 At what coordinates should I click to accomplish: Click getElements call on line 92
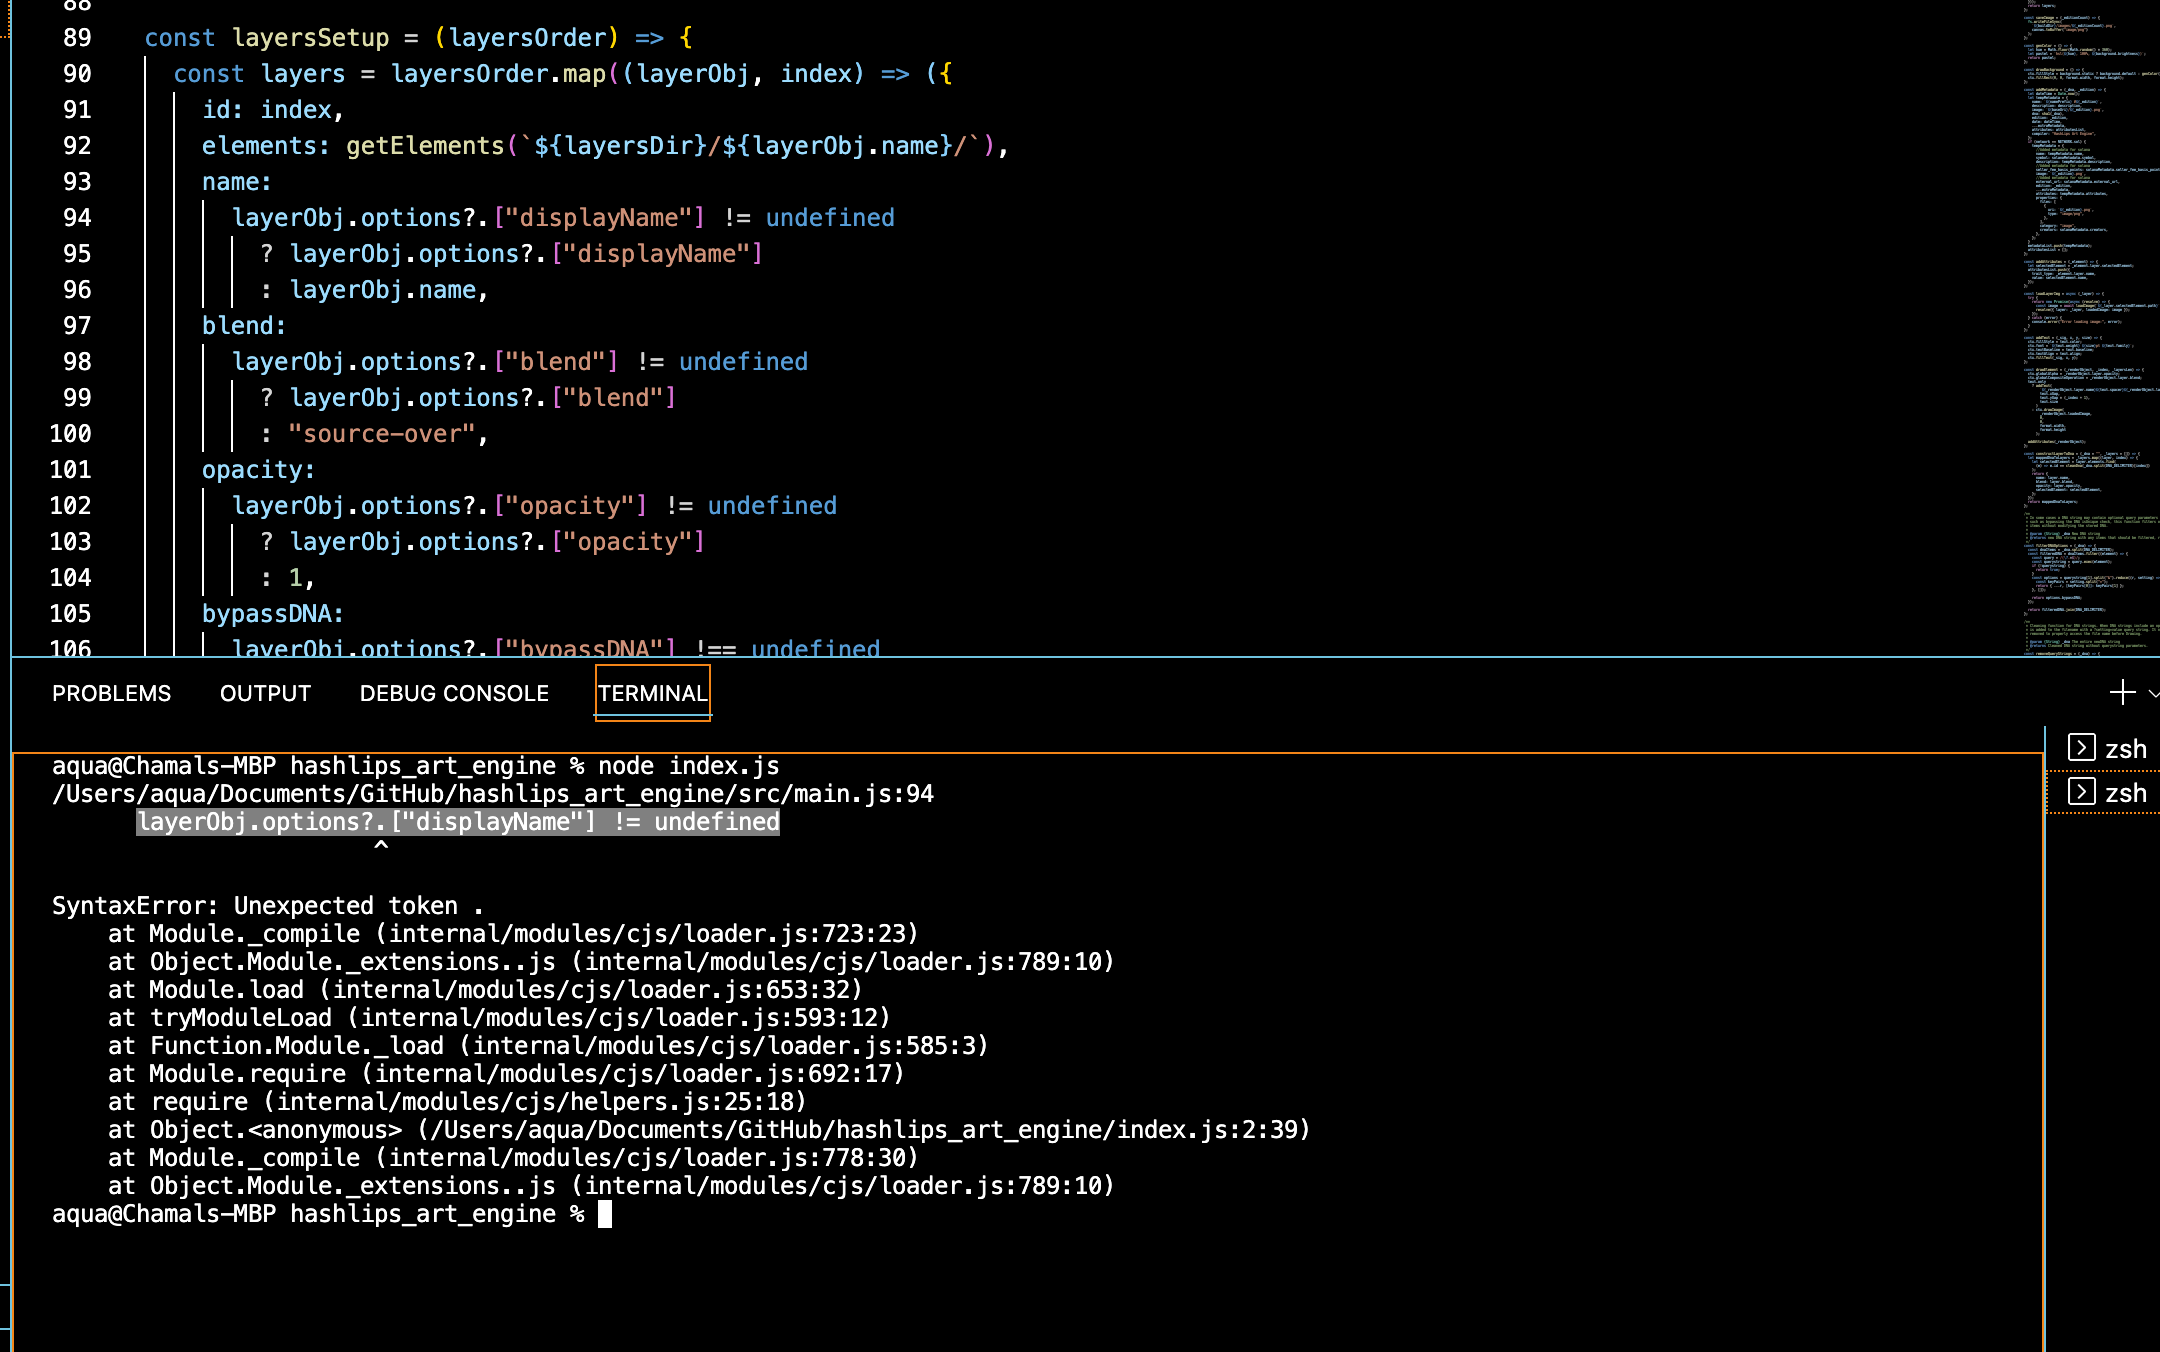click(x=425, y=146)
